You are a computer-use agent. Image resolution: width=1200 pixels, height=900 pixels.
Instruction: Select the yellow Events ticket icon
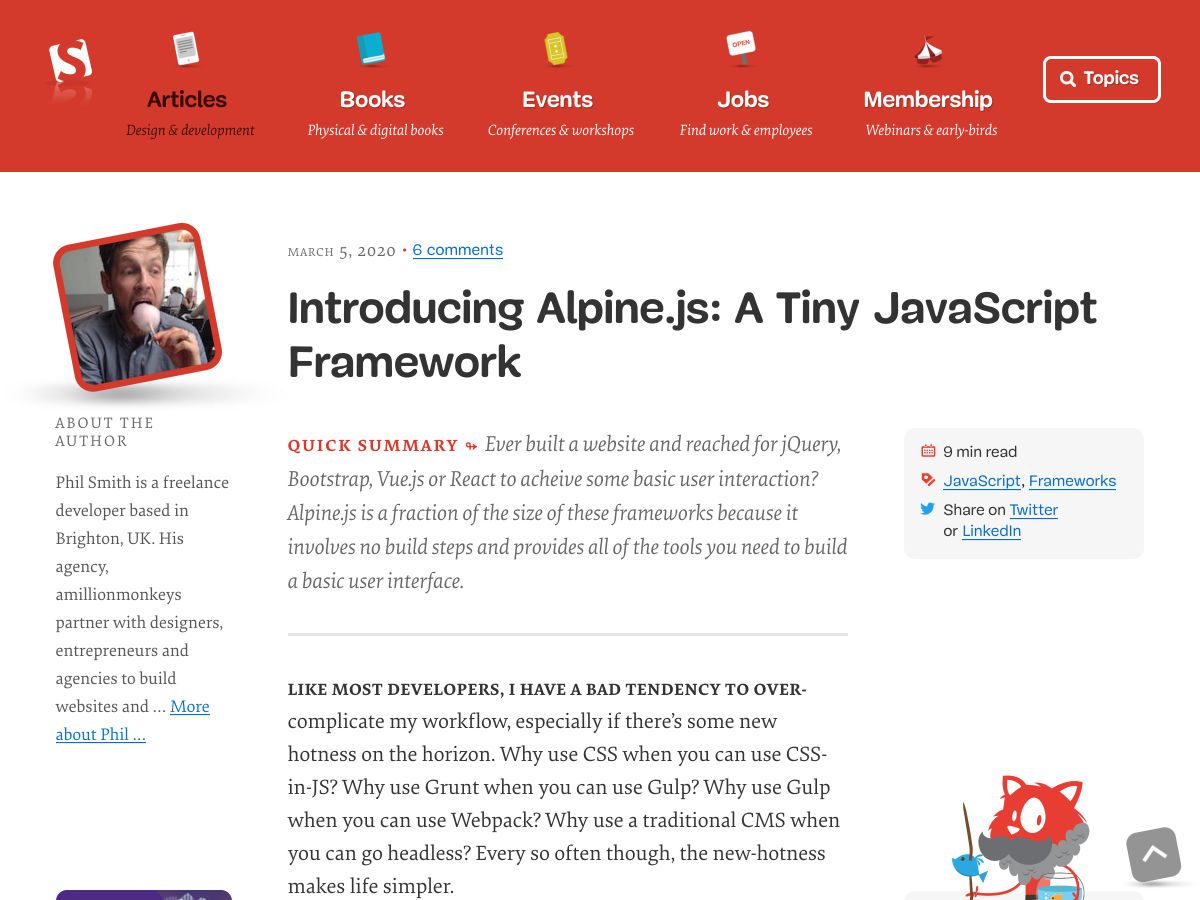(x=556, y=48)
